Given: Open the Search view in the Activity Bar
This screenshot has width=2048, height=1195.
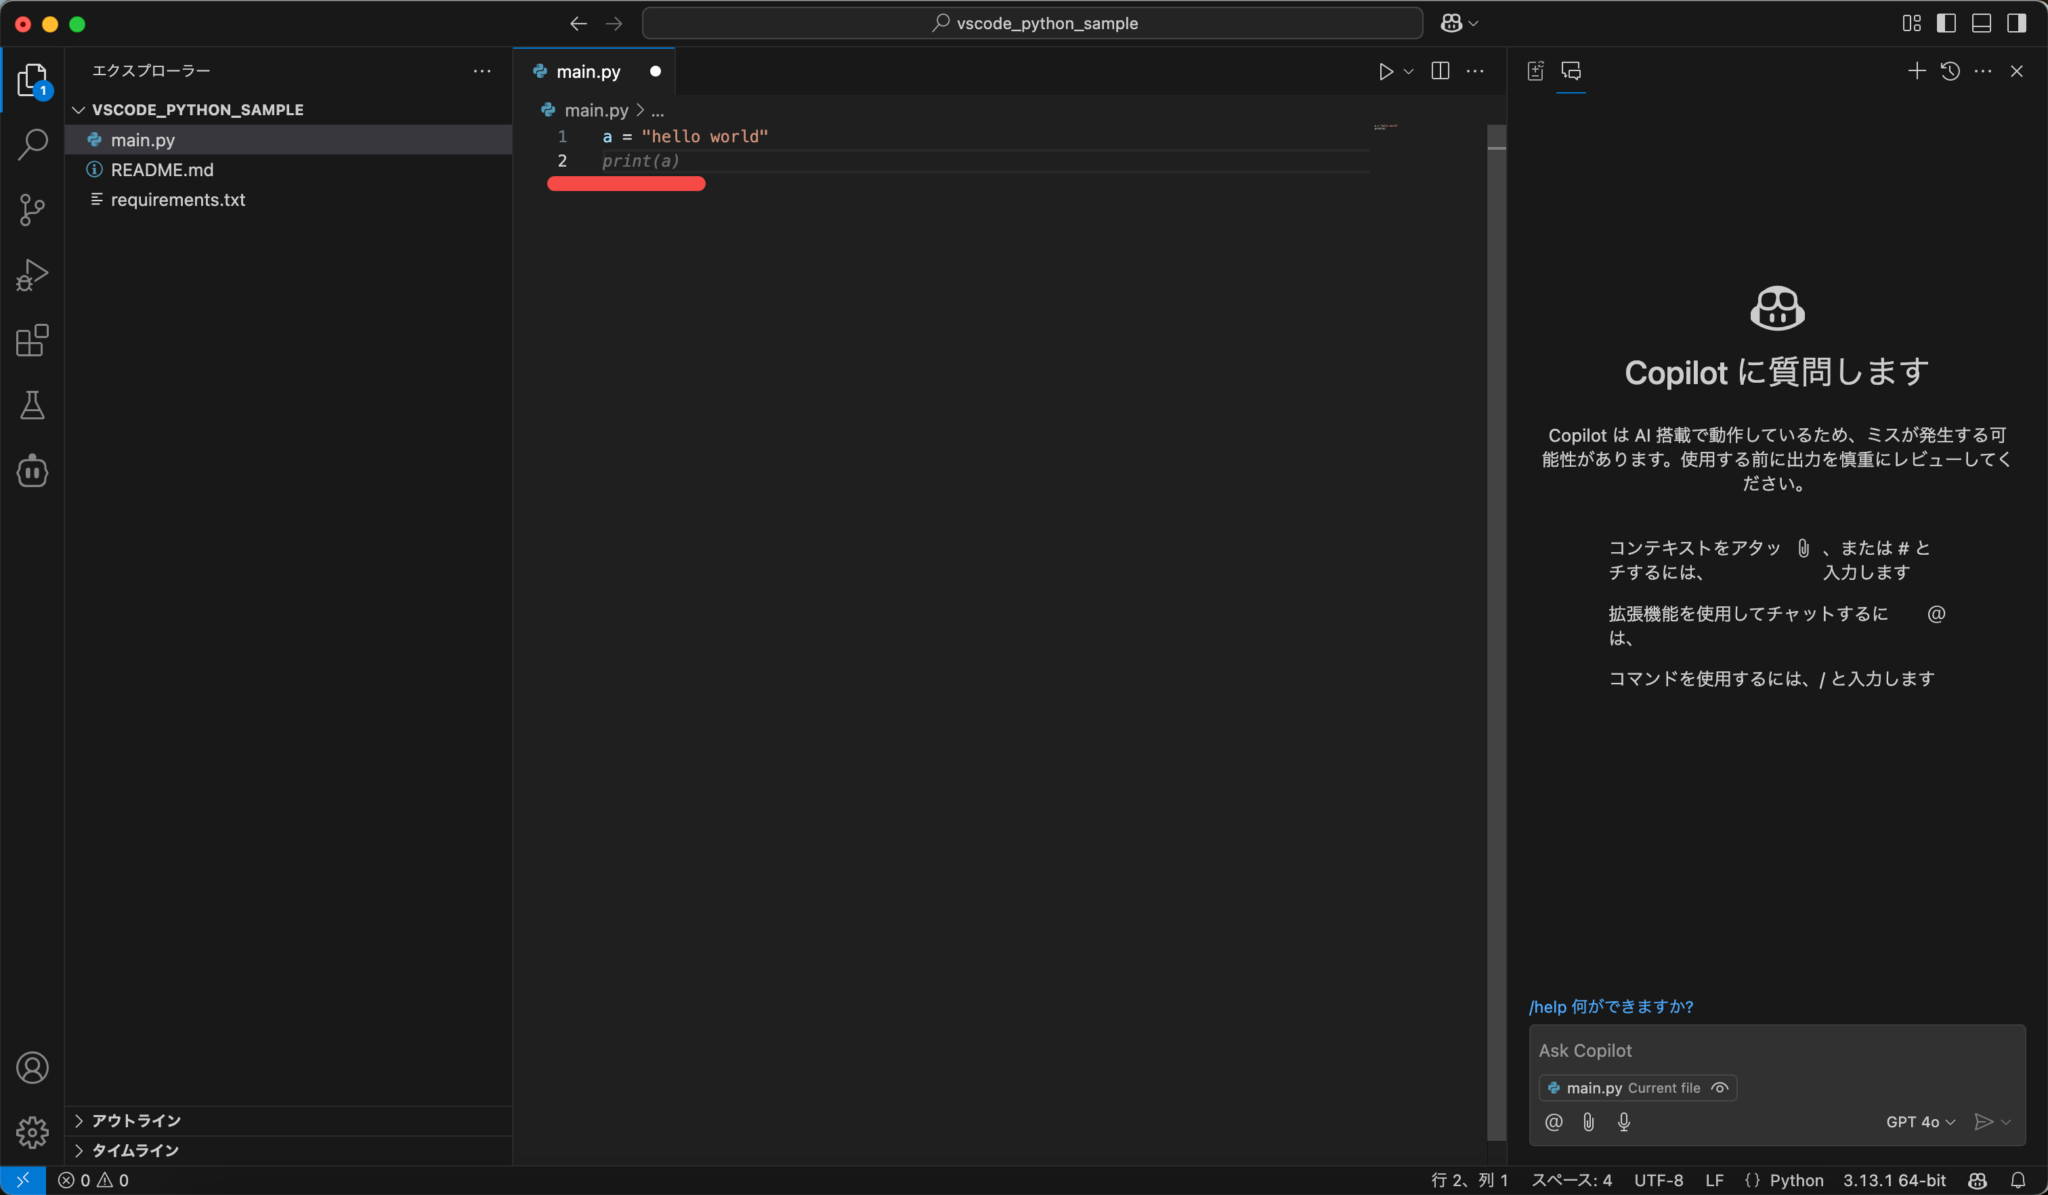Looking at the screenshot, I should coord(33,144).
